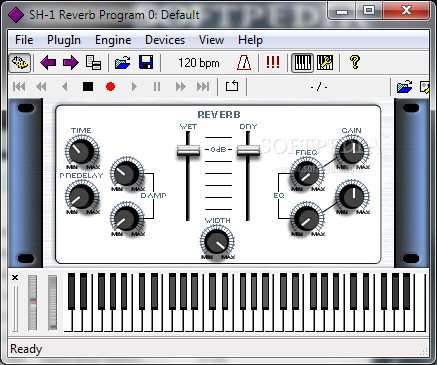The image size is (437, 365).
Task: Click the WIDTH knob
Action: point(217,242)
